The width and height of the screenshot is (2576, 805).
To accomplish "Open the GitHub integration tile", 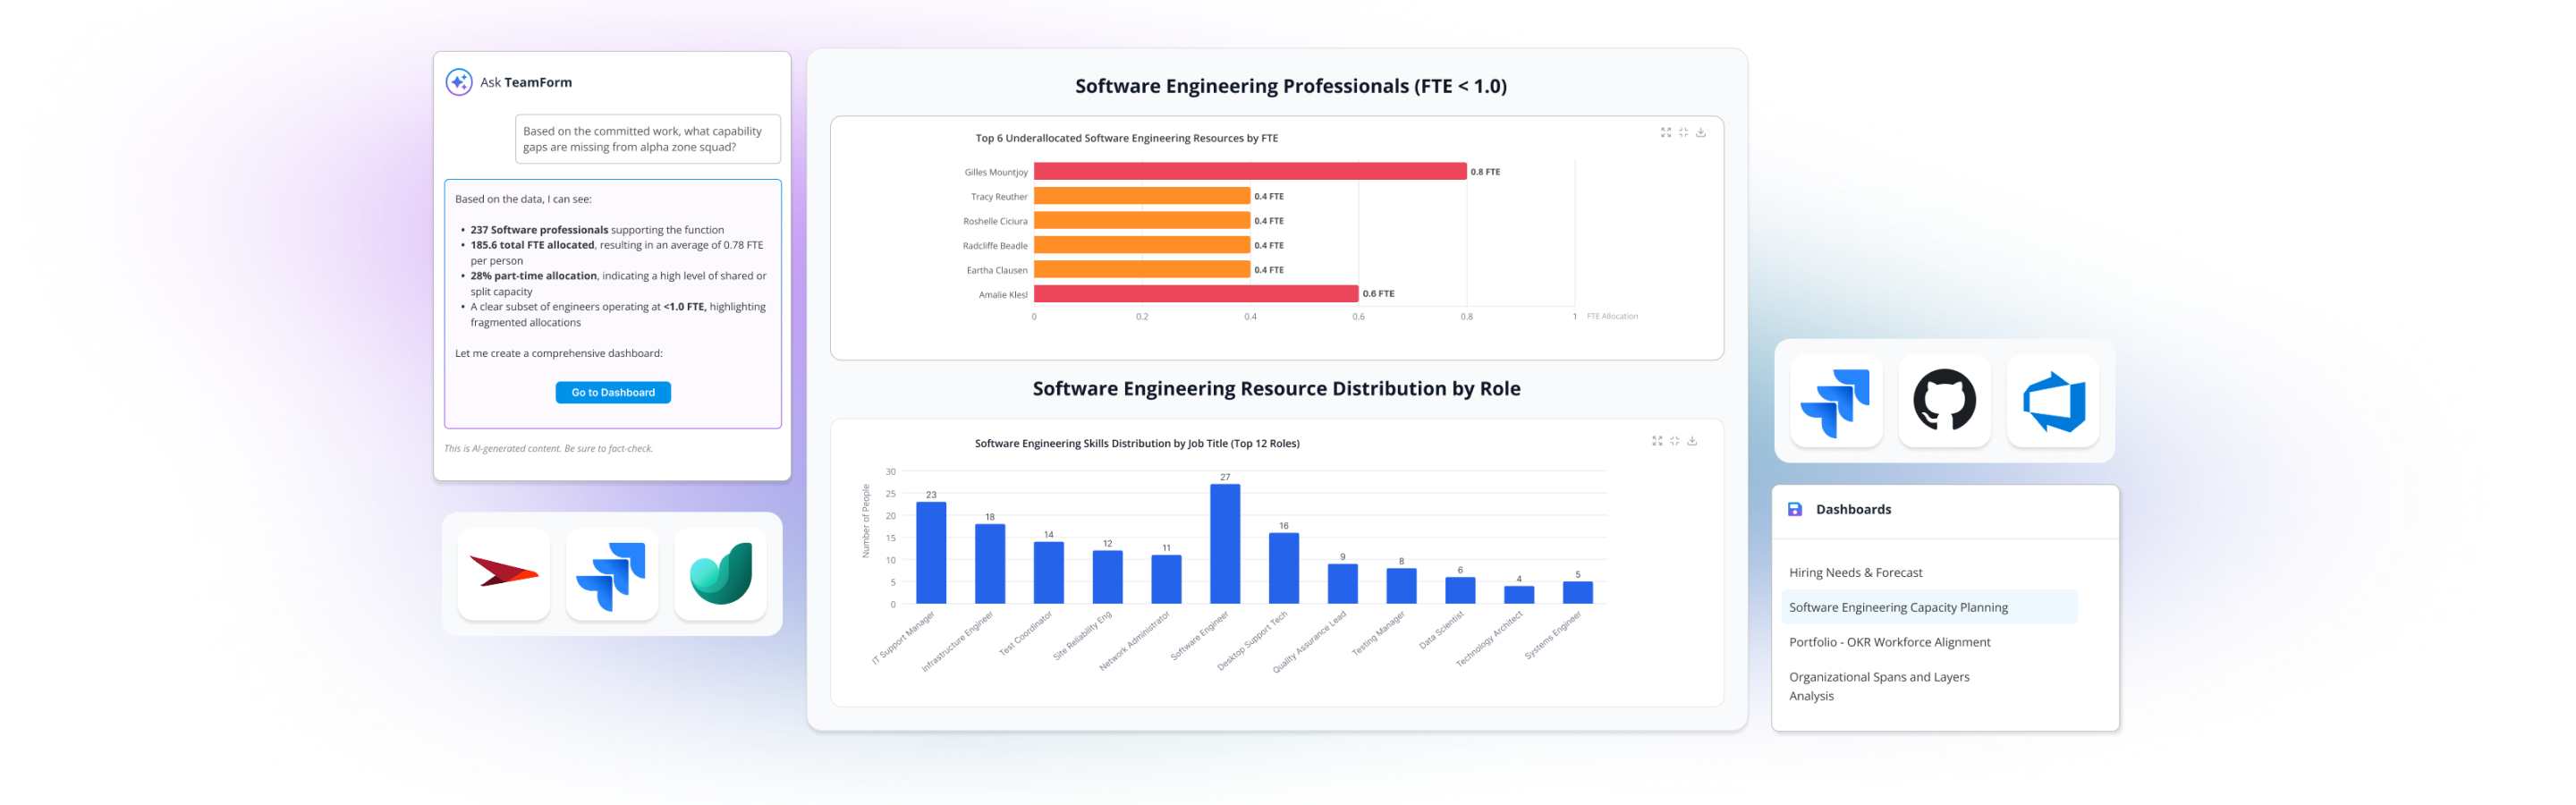I will [1945, 401].
